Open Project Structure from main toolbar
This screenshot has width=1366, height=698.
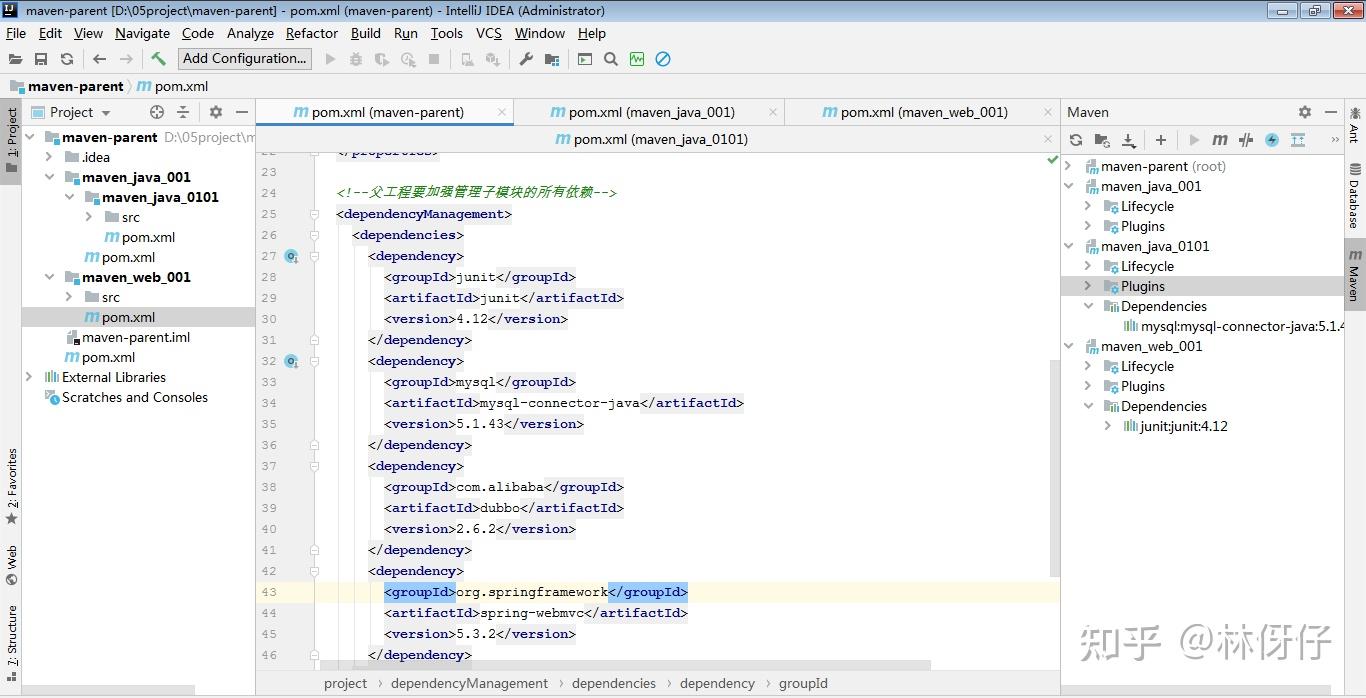tap(552, 59)
